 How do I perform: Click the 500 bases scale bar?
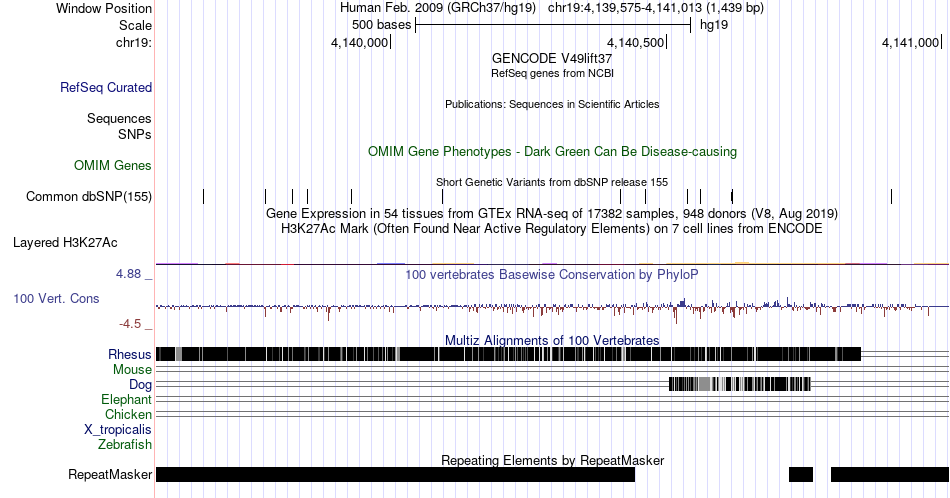pos(553,25)
